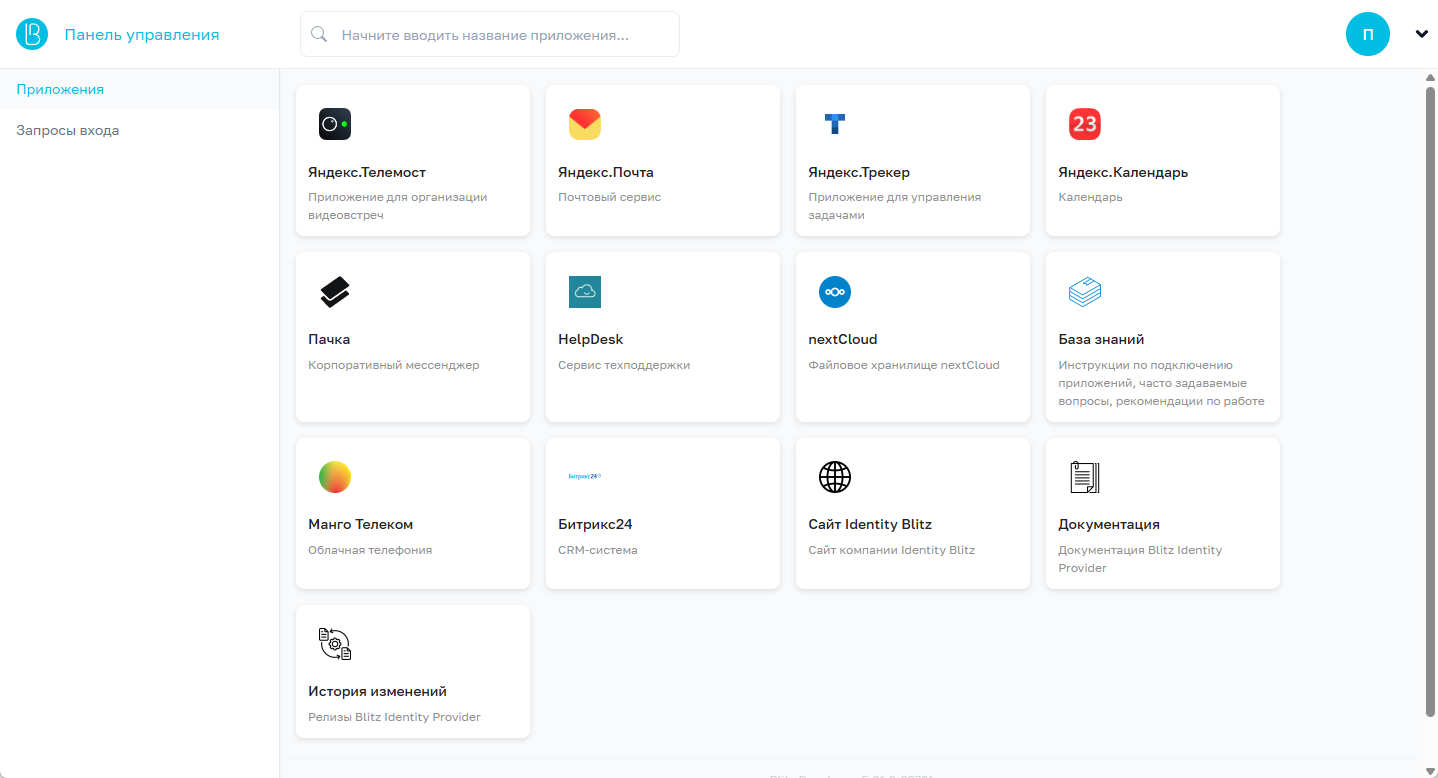Click the Пачка stacked layers icon
Image resolution: width=1438 pixels, height=778 pixels.
pyautogui.click(x=335, y=292)
